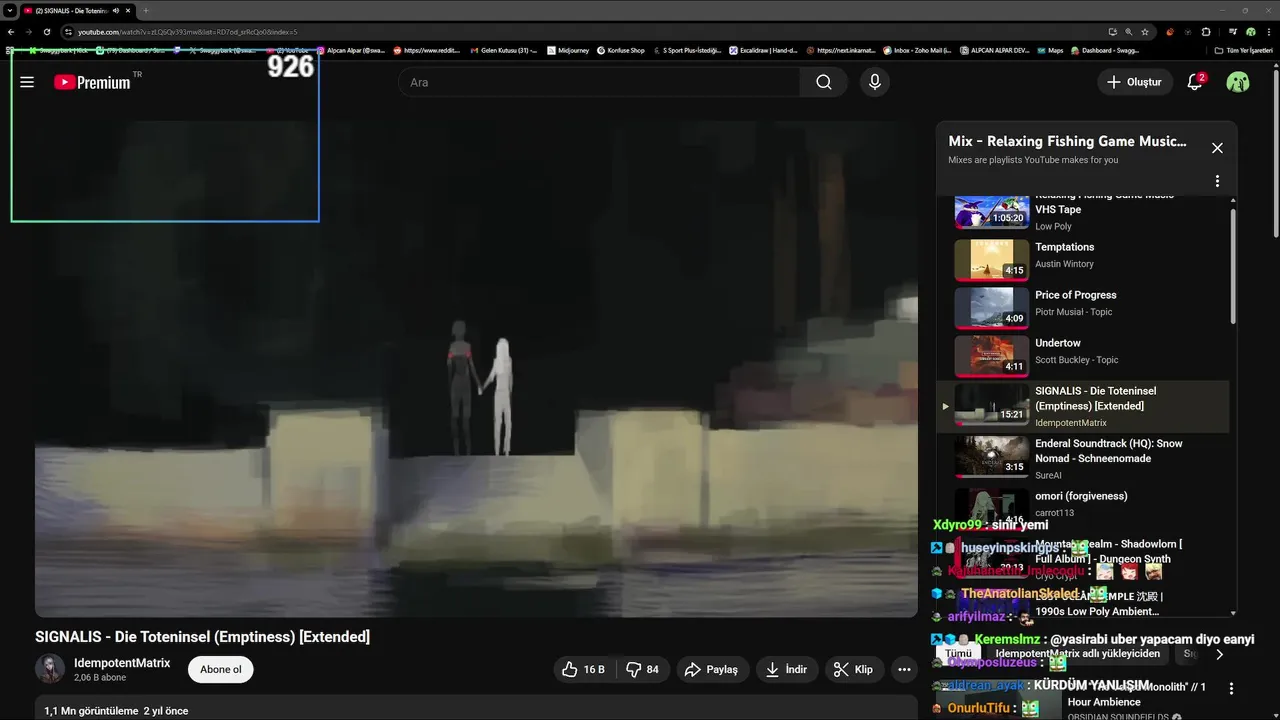Open Relaxing Fishing Game Music thumbnail 1:05:20
Screen dimensions: 1280x720
point(991,211)
